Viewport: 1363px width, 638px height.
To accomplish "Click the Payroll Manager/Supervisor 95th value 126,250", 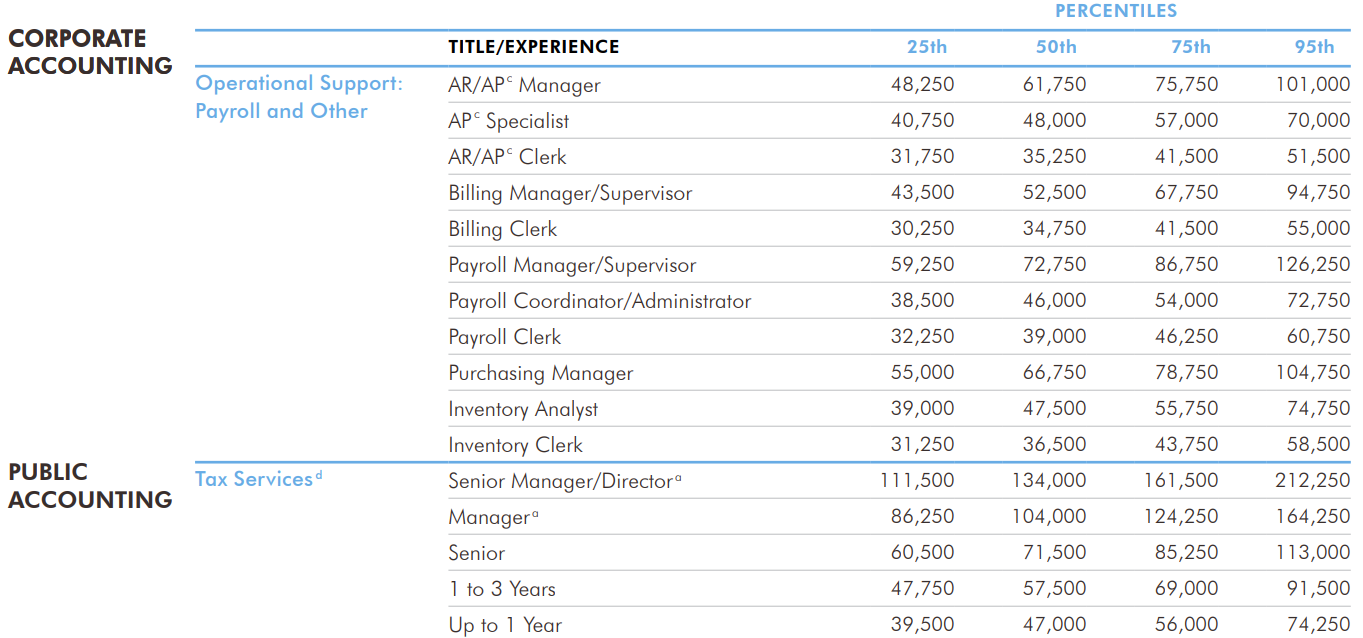I will [1312, 265].
